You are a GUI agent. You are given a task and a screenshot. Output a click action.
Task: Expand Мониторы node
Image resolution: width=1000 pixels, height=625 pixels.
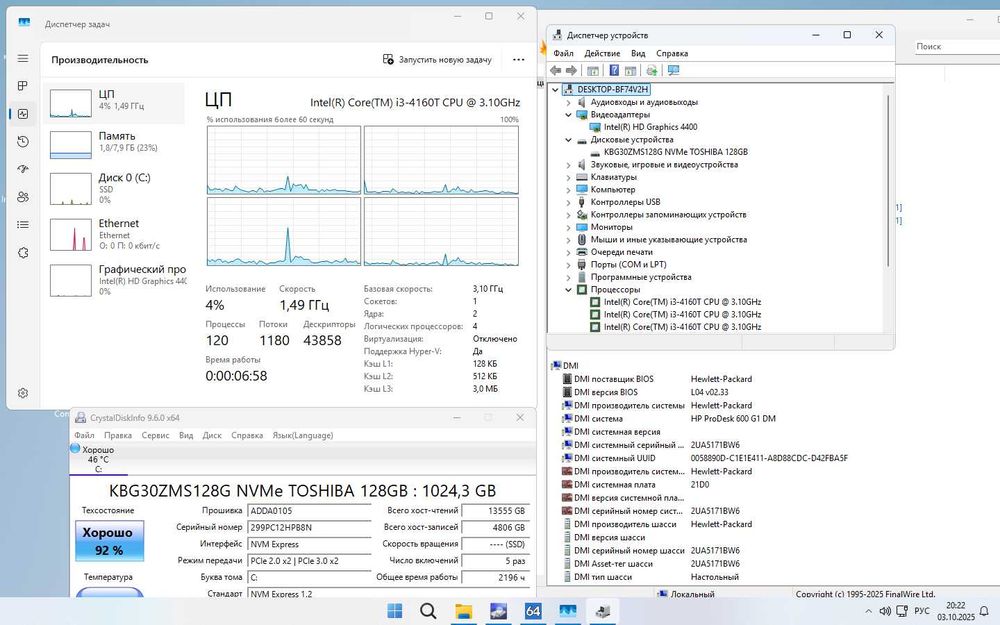pyautogui.click(x=568, y=227)
